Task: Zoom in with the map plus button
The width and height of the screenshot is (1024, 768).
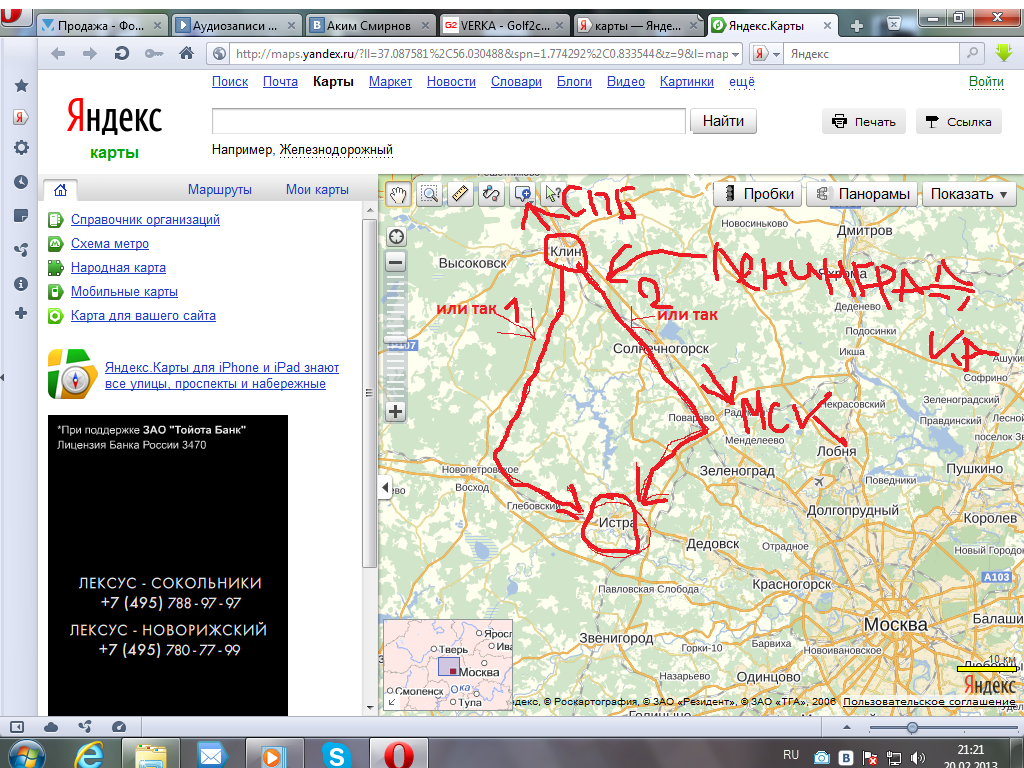Action: click(396, 411)
